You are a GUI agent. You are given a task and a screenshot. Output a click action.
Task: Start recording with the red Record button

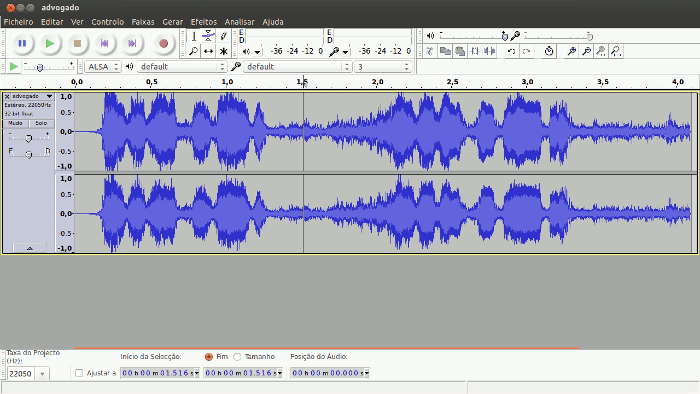coord(163,43)
